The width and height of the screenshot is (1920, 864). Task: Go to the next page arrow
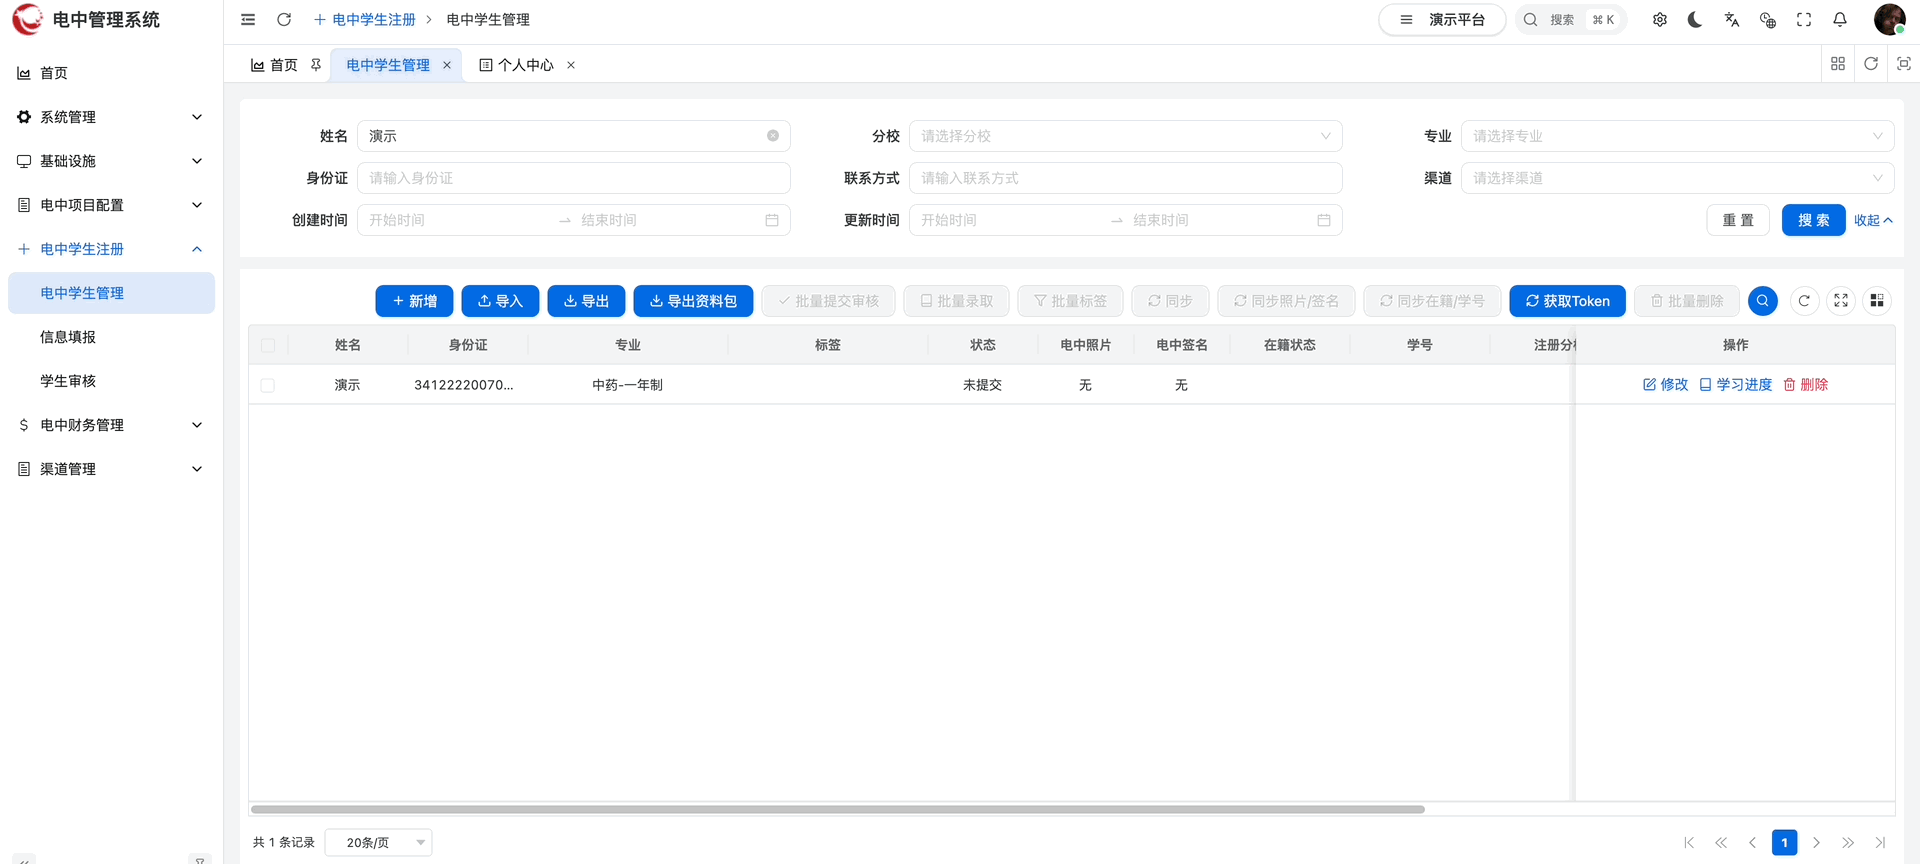[1816, 843]
